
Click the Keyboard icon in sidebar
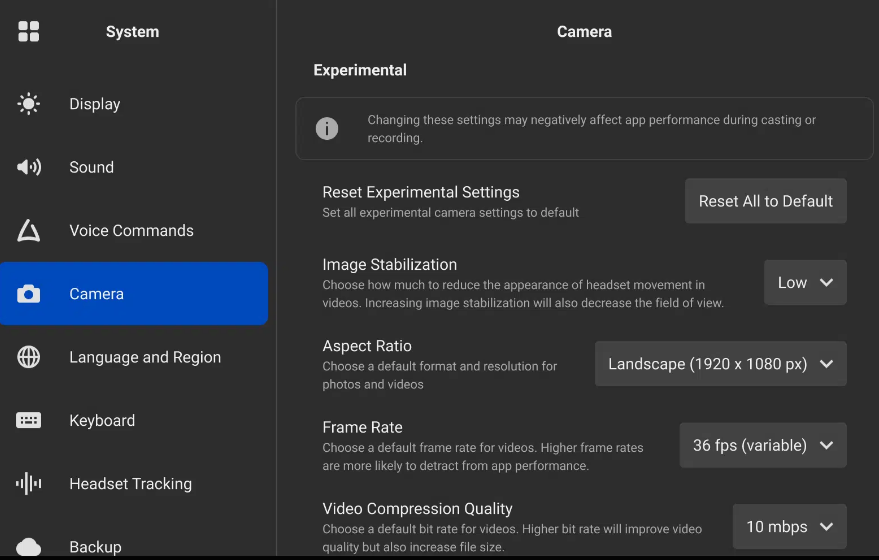tap(29, 420)
